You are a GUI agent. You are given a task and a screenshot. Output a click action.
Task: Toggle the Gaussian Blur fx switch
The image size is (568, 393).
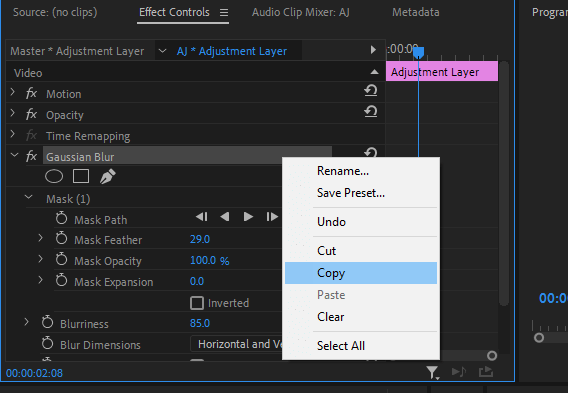coord(32,156)
